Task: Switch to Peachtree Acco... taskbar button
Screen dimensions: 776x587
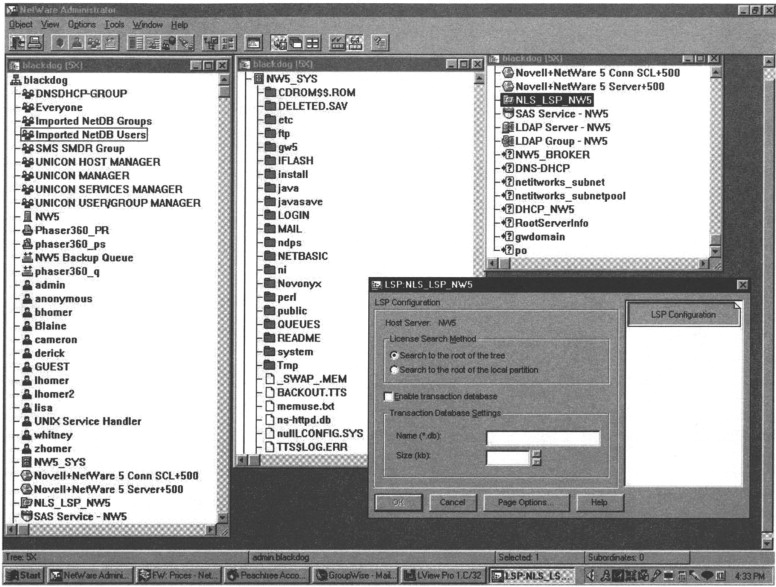Action: 267,575
